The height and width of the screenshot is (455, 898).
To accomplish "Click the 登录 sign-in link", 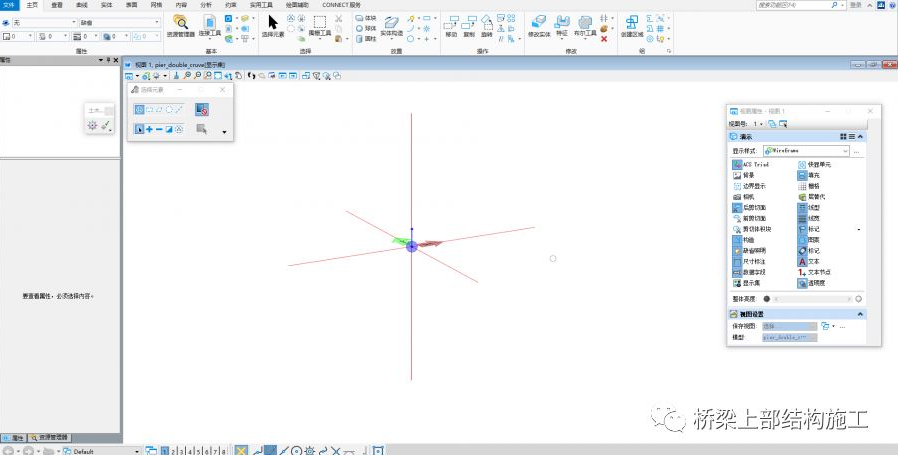I will pos(856,5).
